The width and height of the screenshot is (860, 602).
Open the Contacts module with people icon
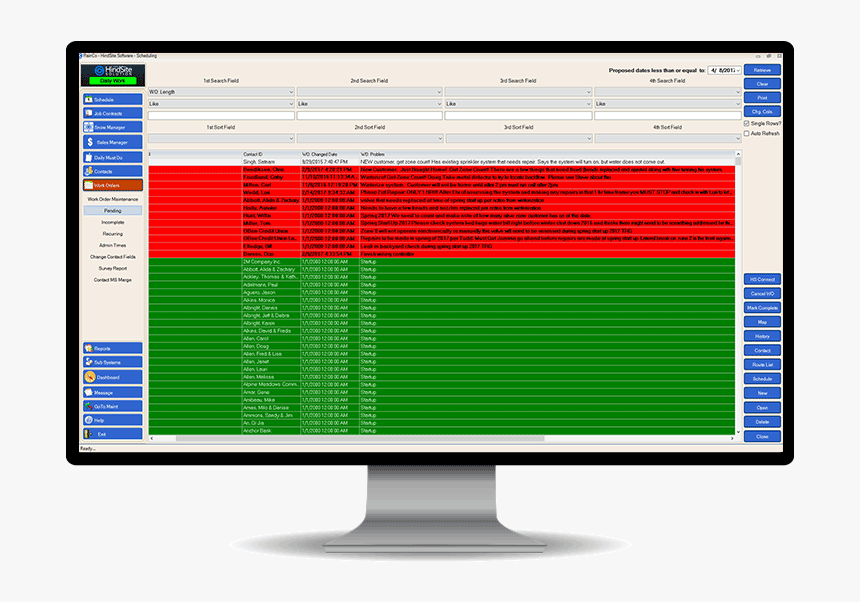112,171
